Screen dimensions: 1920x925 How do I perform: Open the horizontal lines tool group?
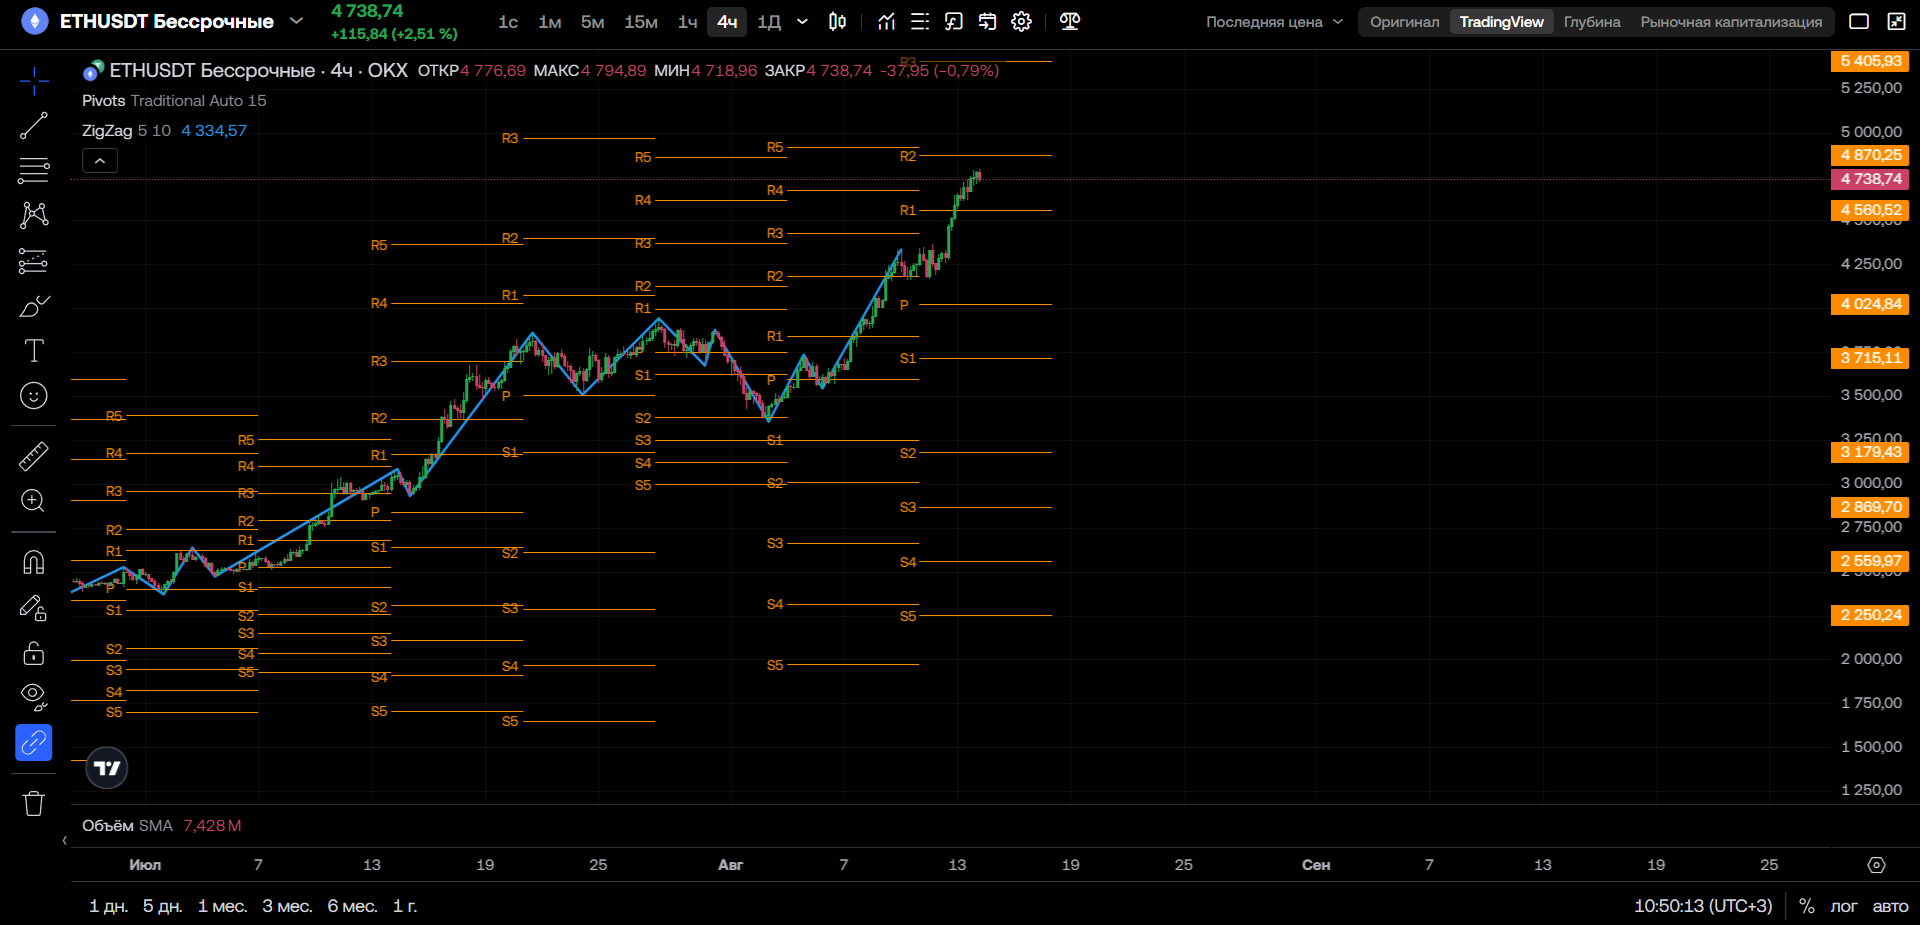tap(34, 170)
